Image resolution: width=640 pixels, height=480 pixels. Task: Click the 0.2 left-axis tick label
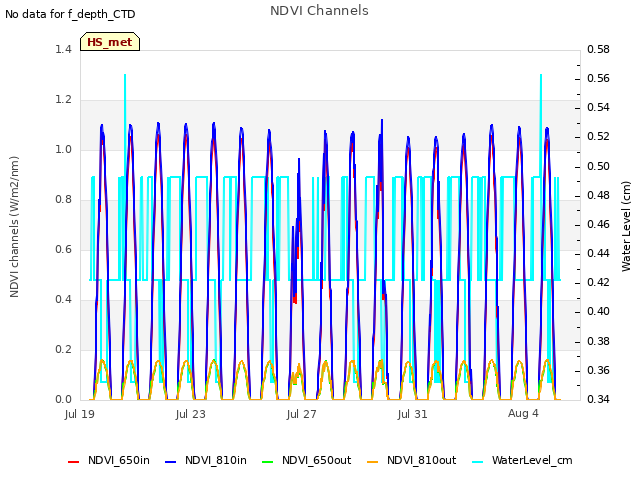coord(63,349)
